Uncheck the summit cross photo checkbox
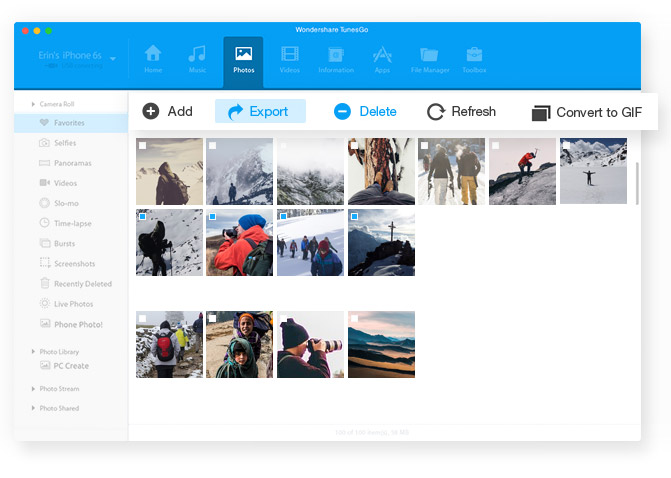This screenshot has width=671, height=478. (354, 217)
